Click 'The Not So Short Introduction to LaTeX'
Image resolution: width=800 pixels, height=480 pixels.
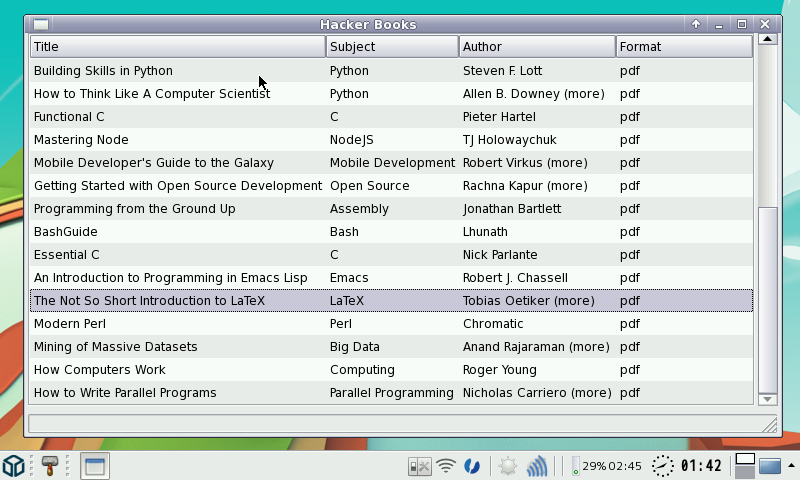391,300
